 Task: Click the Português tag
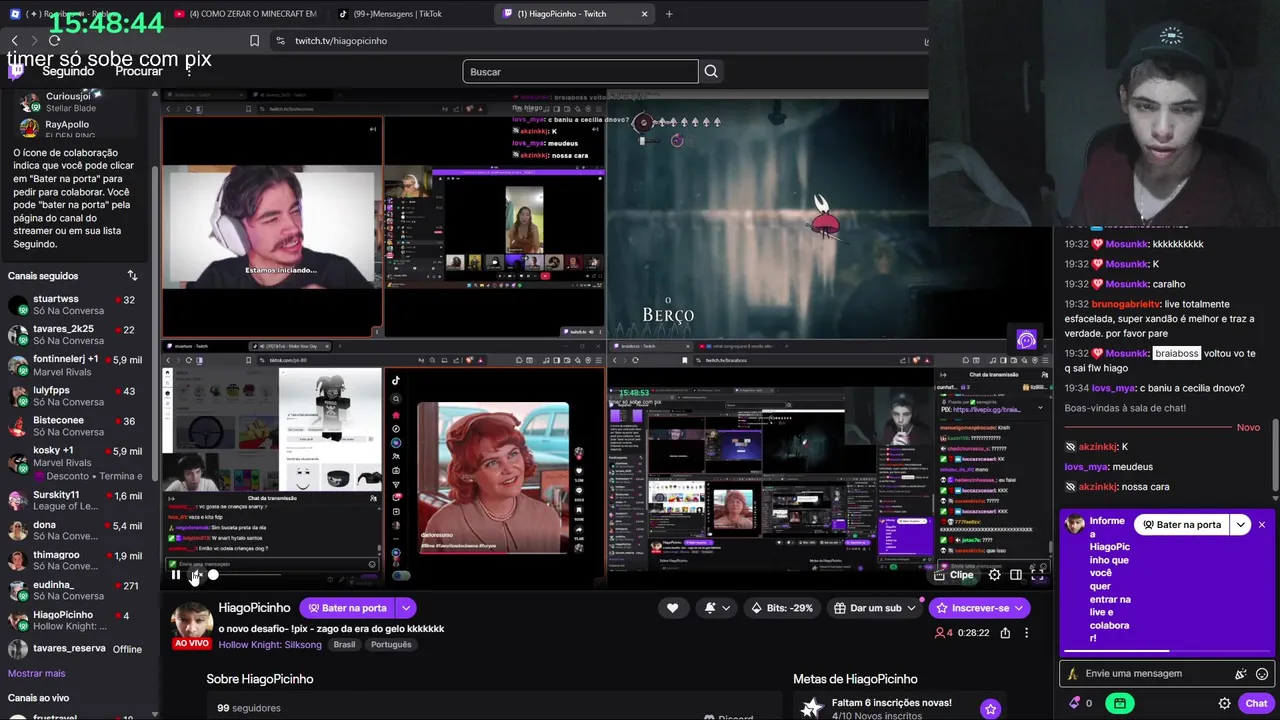tap(391, 645)
